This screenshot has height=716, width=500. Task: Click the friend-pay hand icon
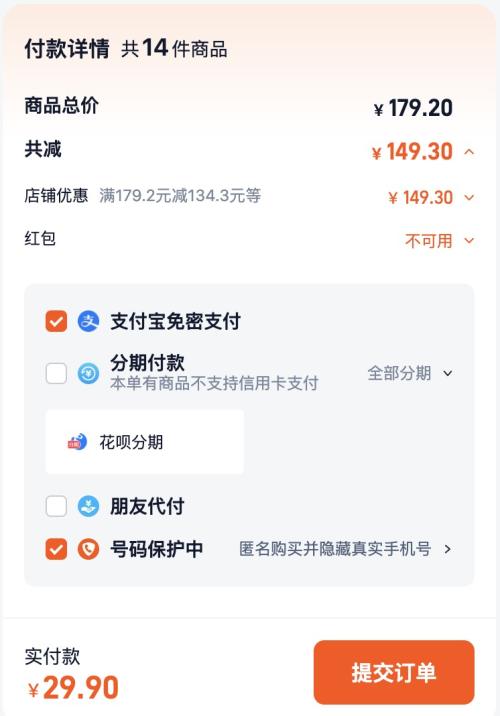(x=88, y=506)
